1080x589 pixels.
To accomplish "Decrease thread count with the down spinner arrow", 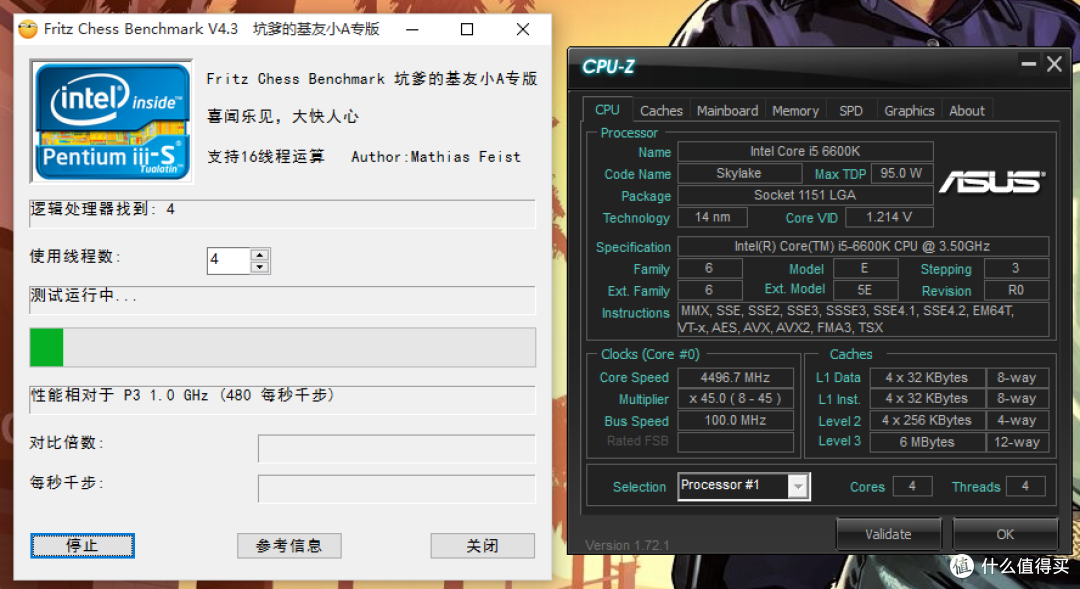I will click(260, 267).
